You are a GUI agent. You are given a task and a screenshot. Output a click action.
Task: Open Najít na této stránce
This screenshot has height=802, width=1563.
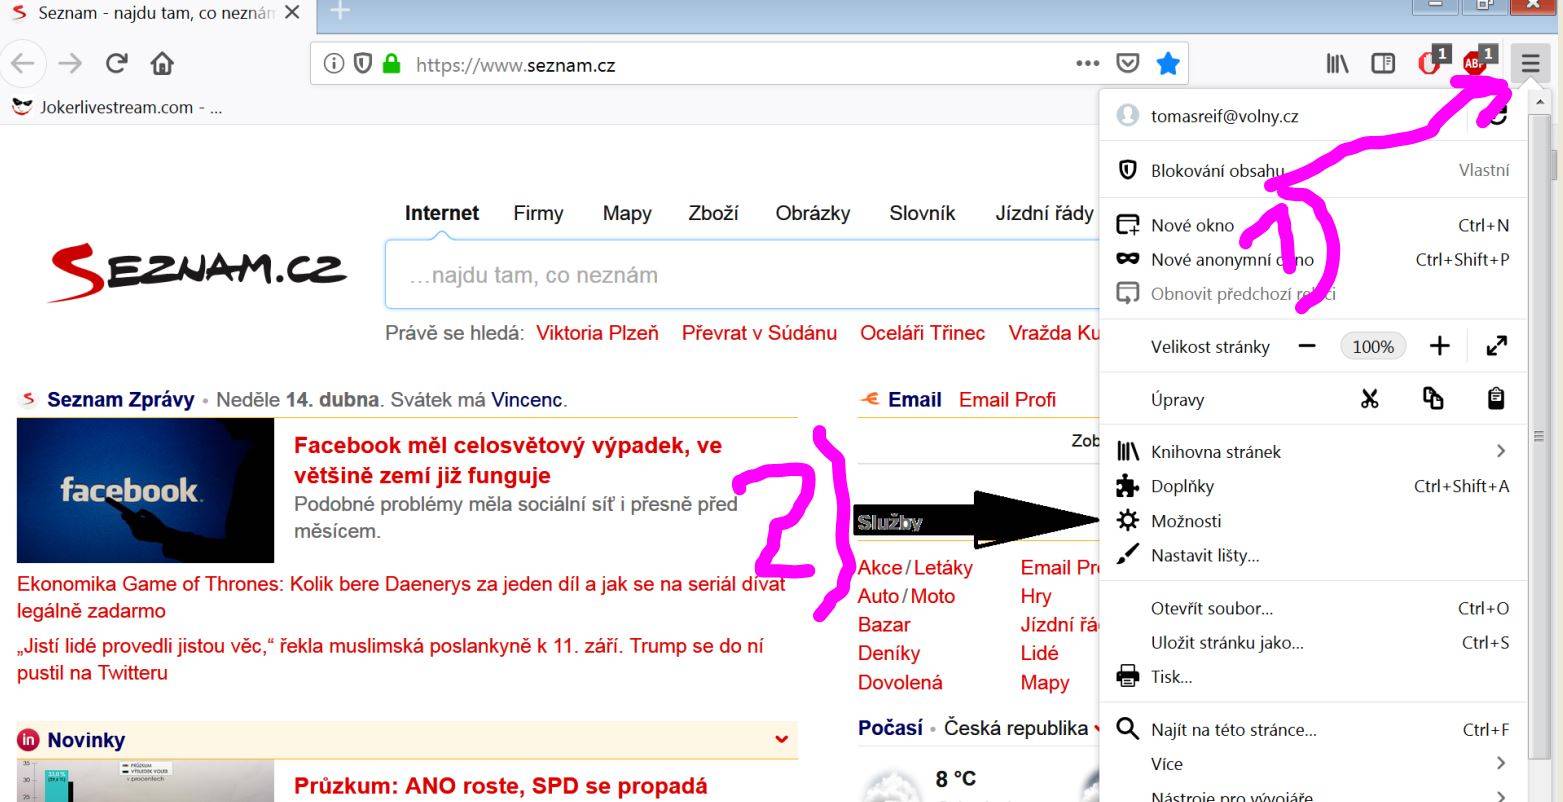click(x=1313, y=729)
